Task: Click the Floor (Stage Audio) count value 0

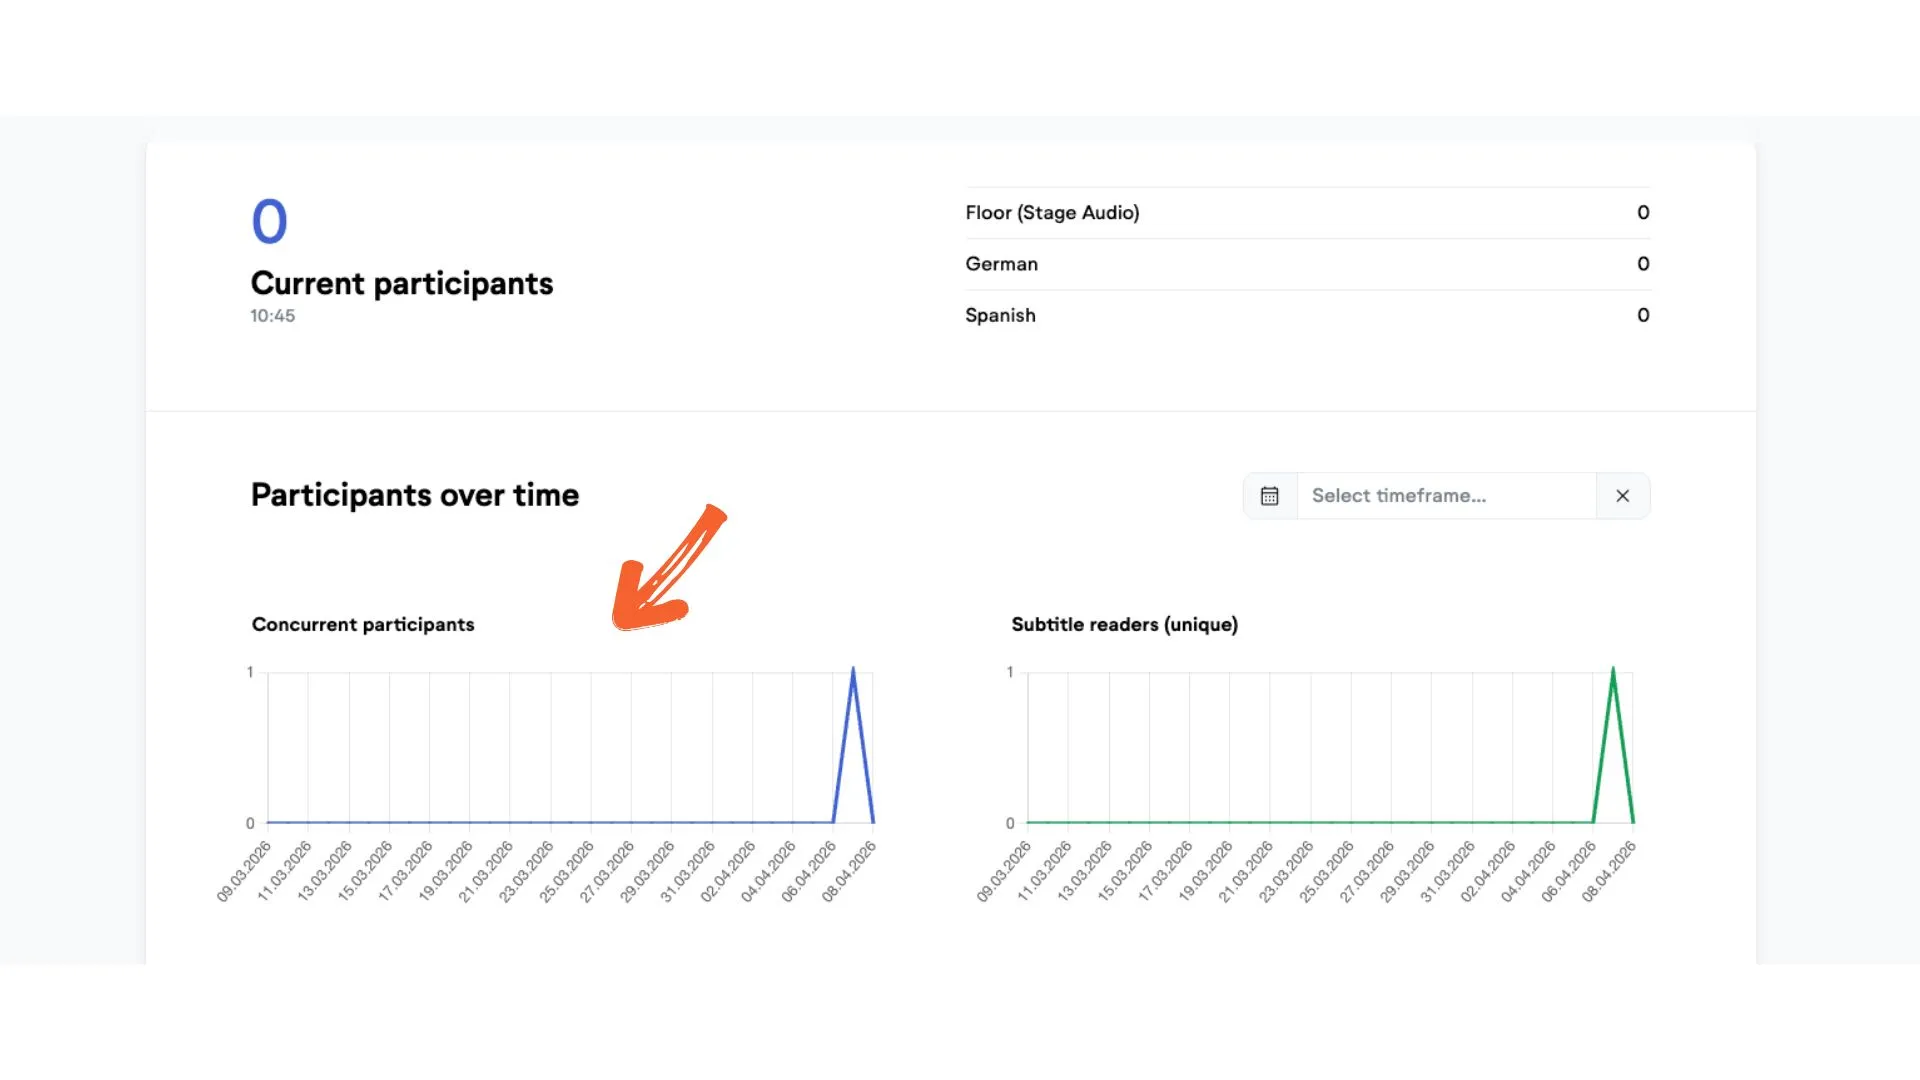Action: (x=1643, y=213)
